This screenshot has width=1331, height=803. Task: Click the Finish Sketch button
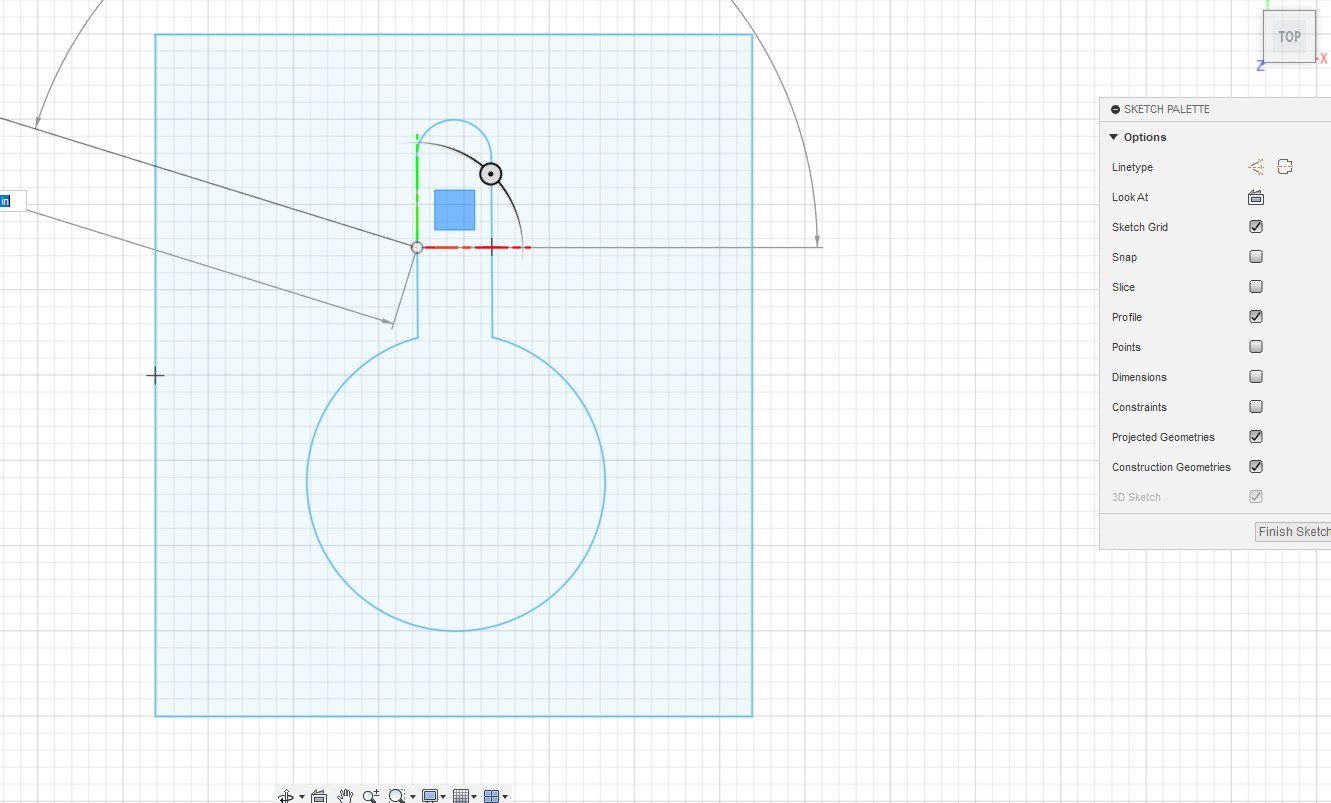1293,532
